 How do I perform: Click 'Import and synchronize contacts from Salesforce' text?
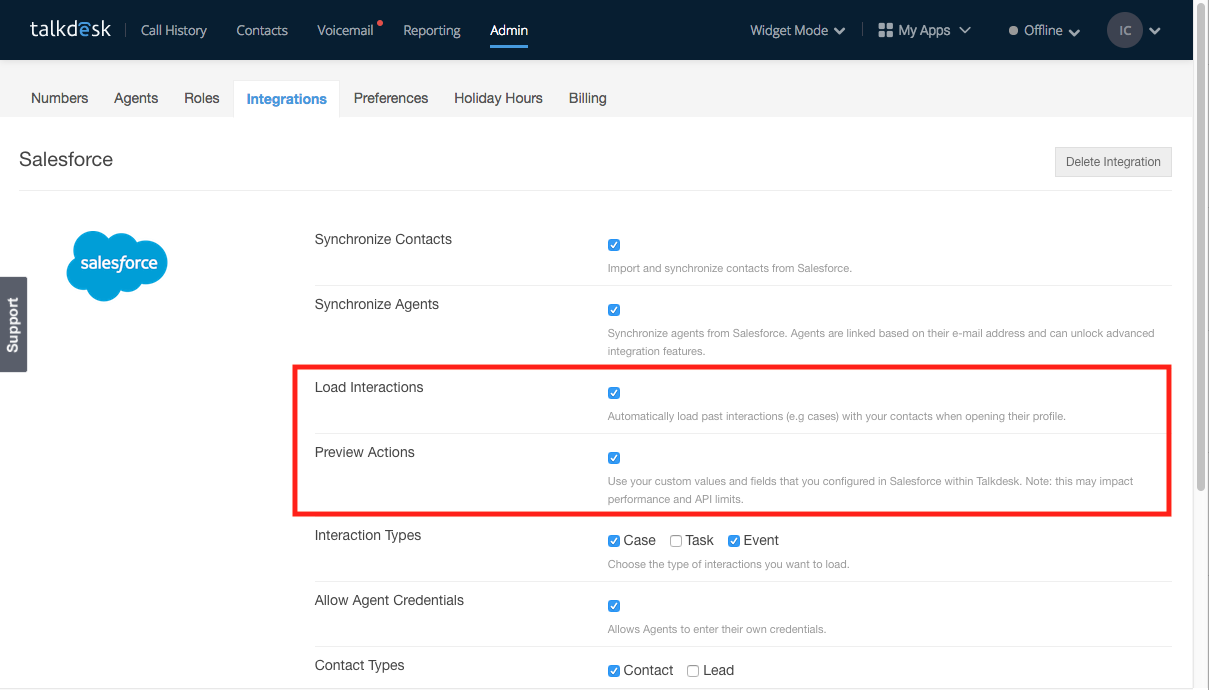(730, 268)
